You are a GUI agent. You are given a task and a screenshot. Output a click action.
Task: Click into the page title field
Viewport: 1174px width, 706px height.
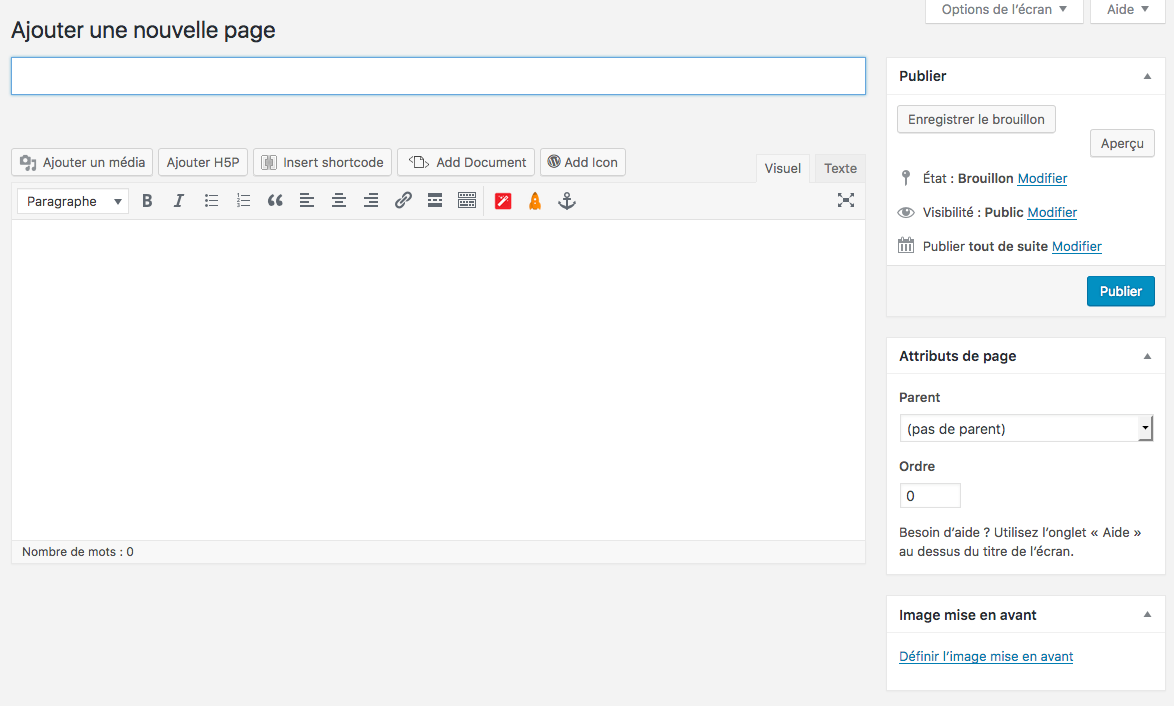pos(438,76)
